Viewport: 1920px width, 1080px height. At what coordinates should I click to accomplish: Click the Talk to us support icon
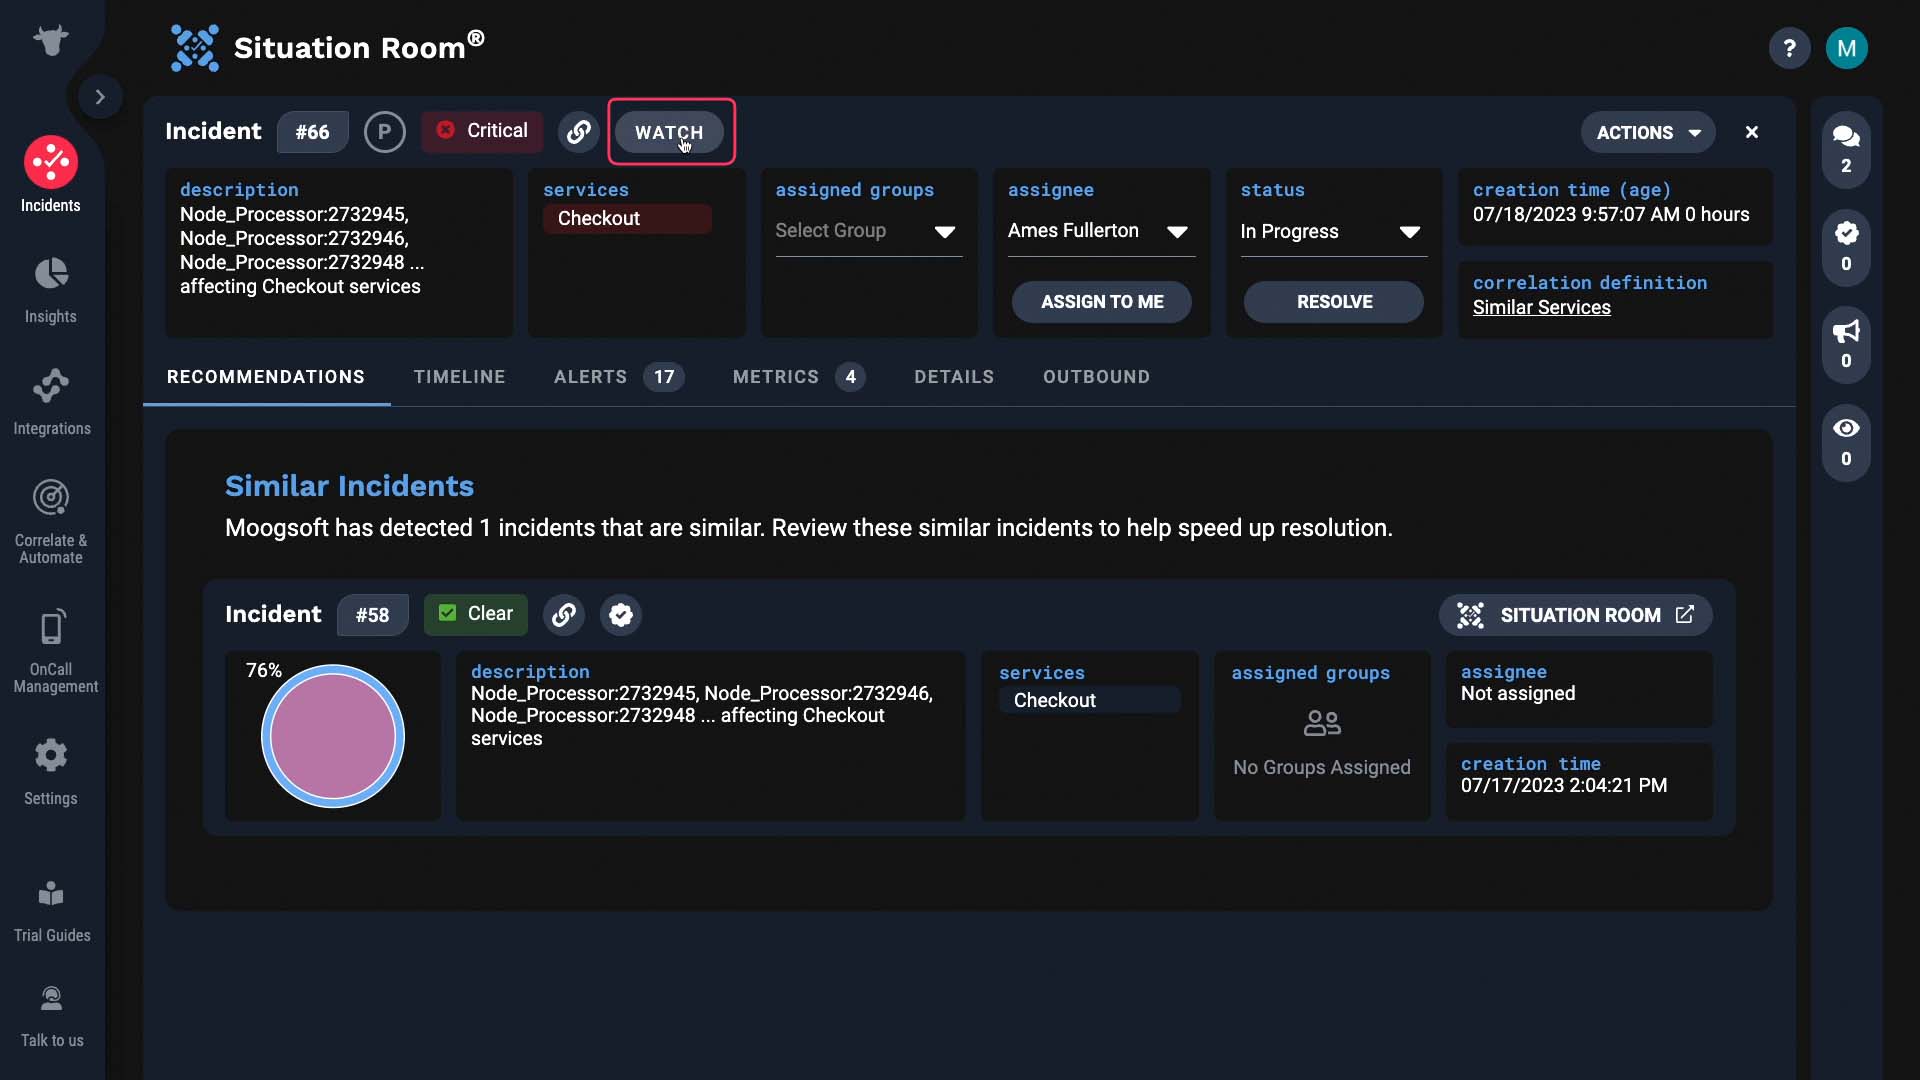(52, 1016)
